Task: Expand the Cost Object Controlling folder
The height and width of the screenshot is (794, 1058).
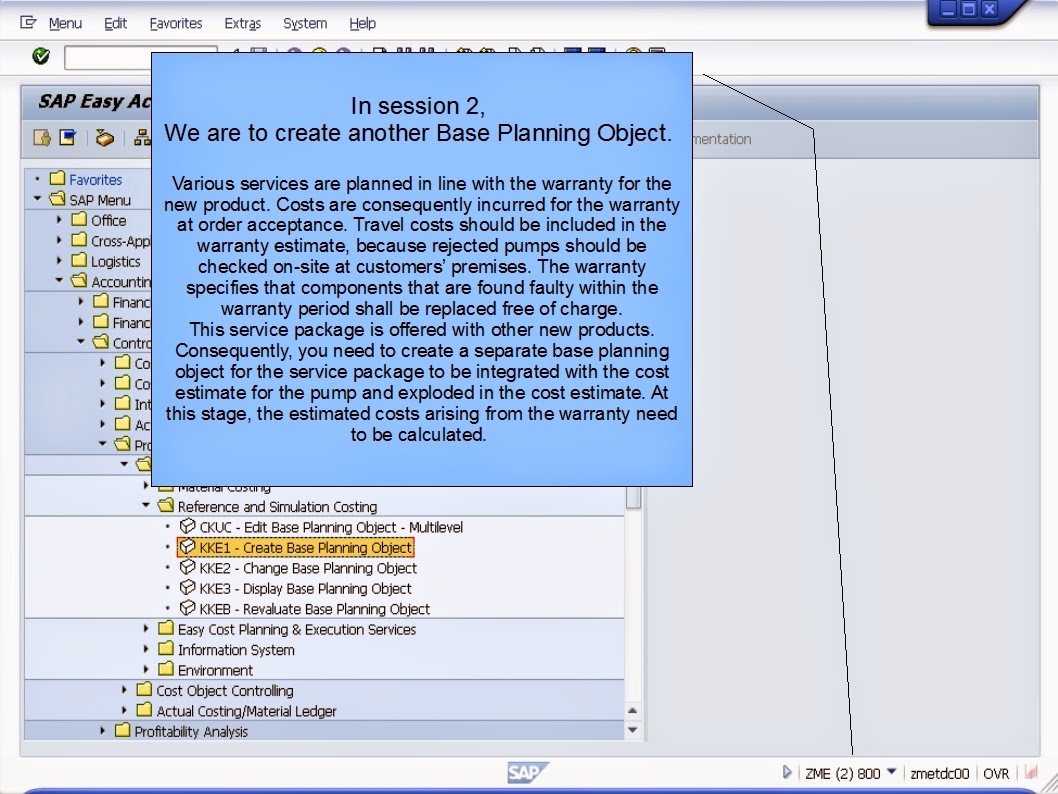Action: pyautogui.click(x=126, y=690)
